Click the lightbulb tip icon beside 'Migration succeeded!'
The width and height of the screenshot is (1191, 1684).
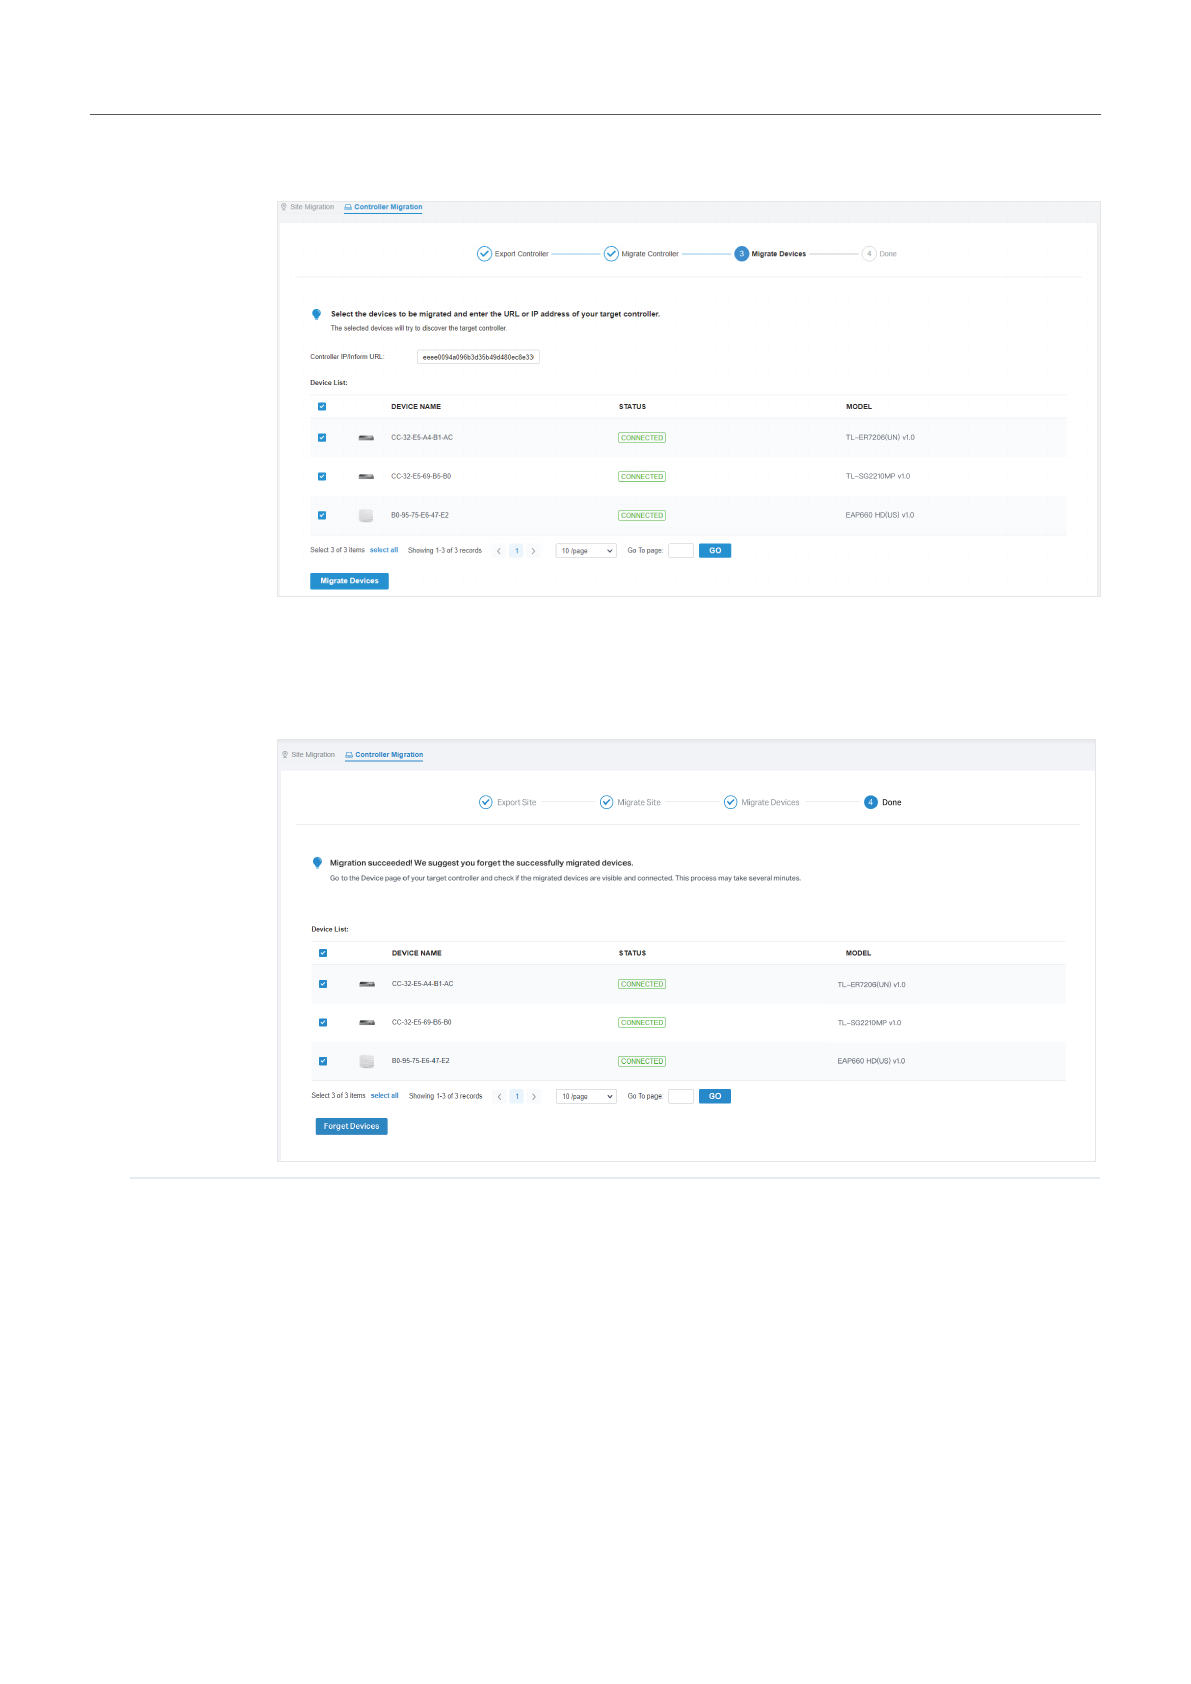317,863
